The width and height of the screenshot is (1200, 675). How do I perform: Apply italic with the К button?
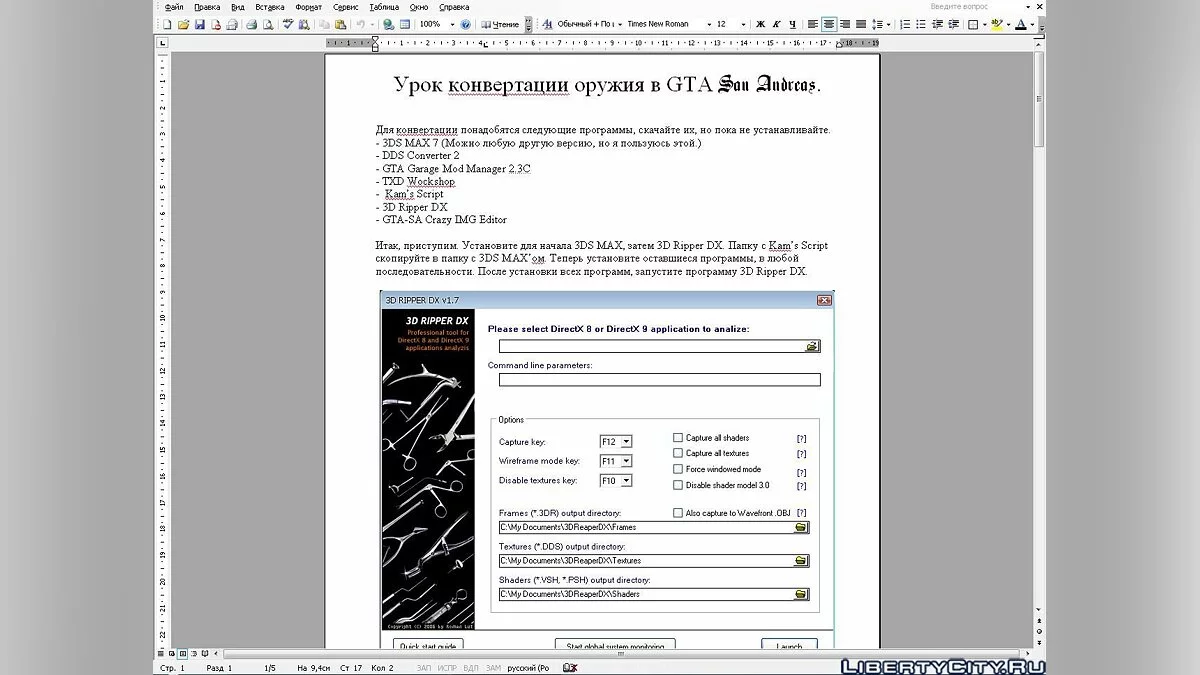click(x=776, y=24)
